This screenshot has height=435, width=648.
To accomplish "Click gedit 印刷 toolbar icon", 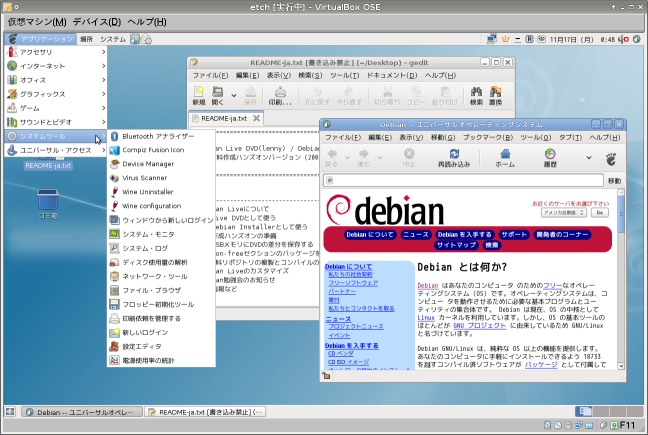I will click(x=280, y=96).
